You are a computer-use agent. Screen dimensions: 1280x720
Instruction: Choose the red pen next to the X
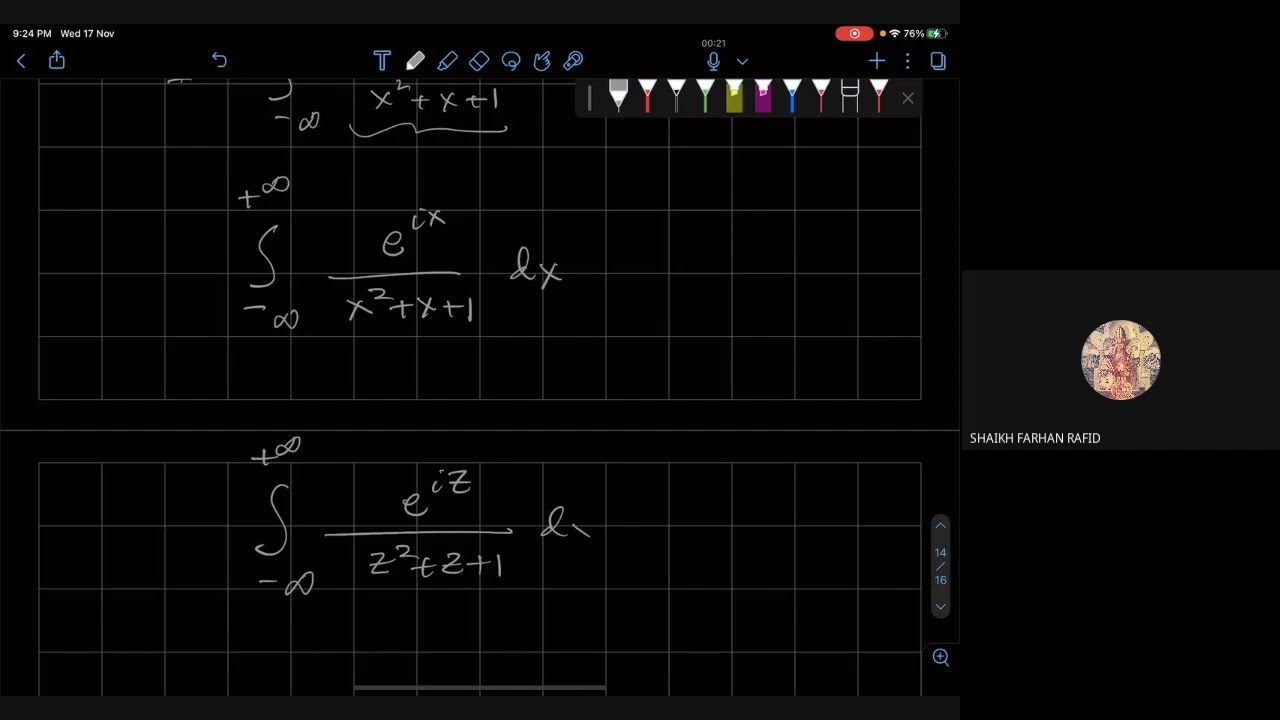[879, 97]
